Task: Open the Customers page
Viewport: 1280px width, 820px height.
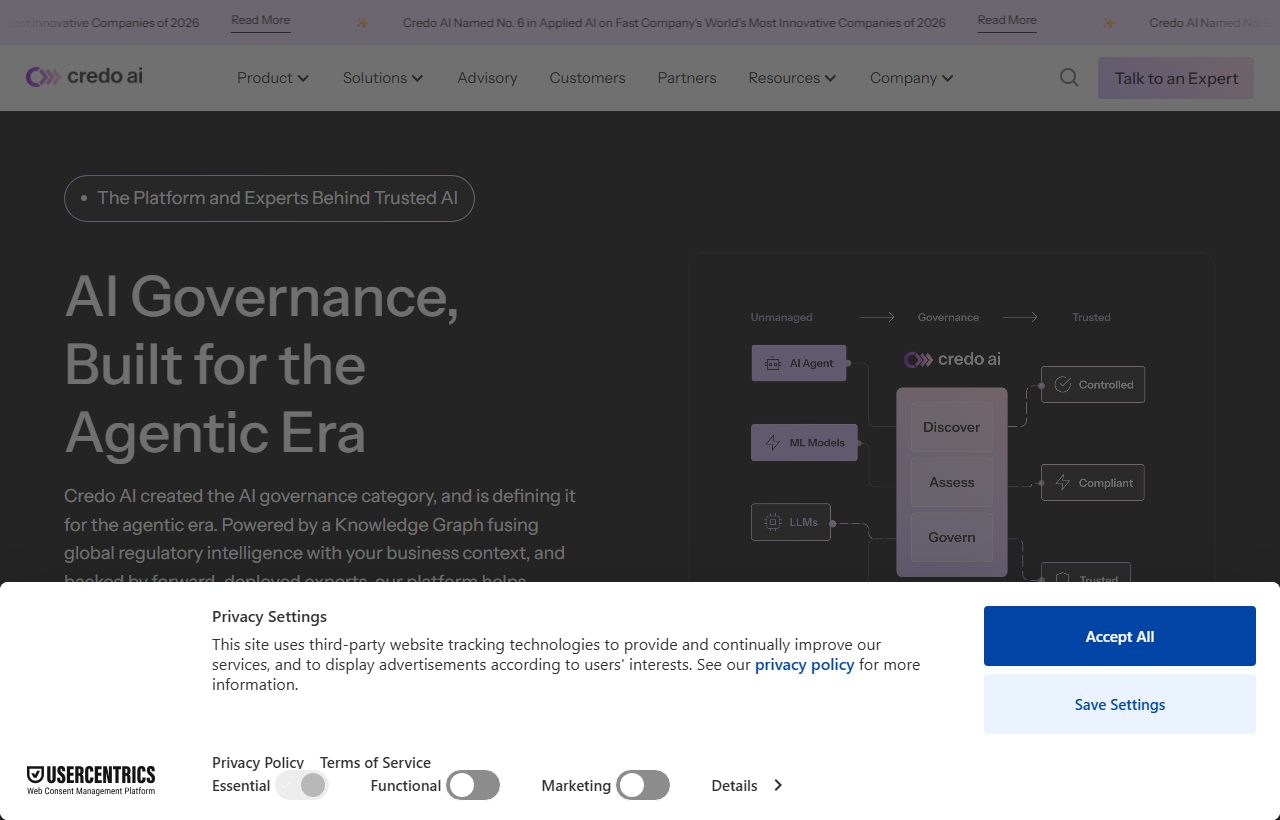Action: point(587,78)
